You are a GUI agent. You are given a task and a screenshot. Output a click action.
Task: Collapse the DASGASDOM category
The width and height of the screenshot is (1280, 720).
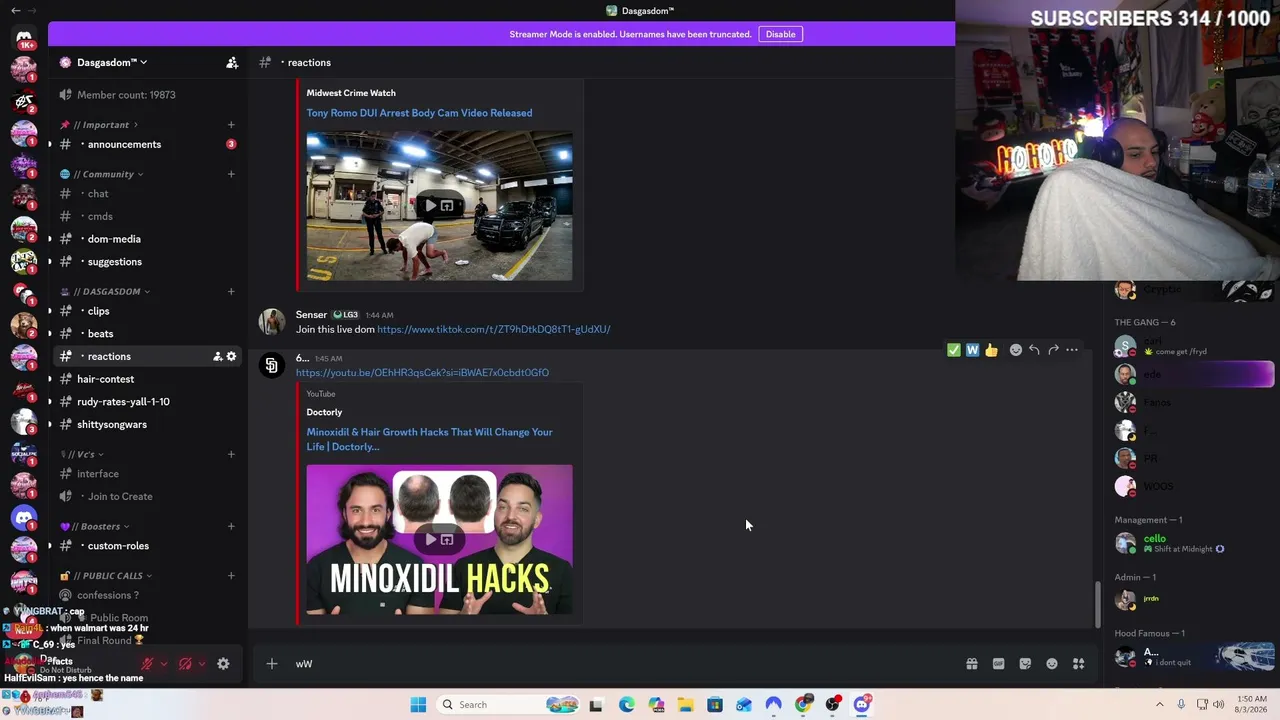pos(104,291)
